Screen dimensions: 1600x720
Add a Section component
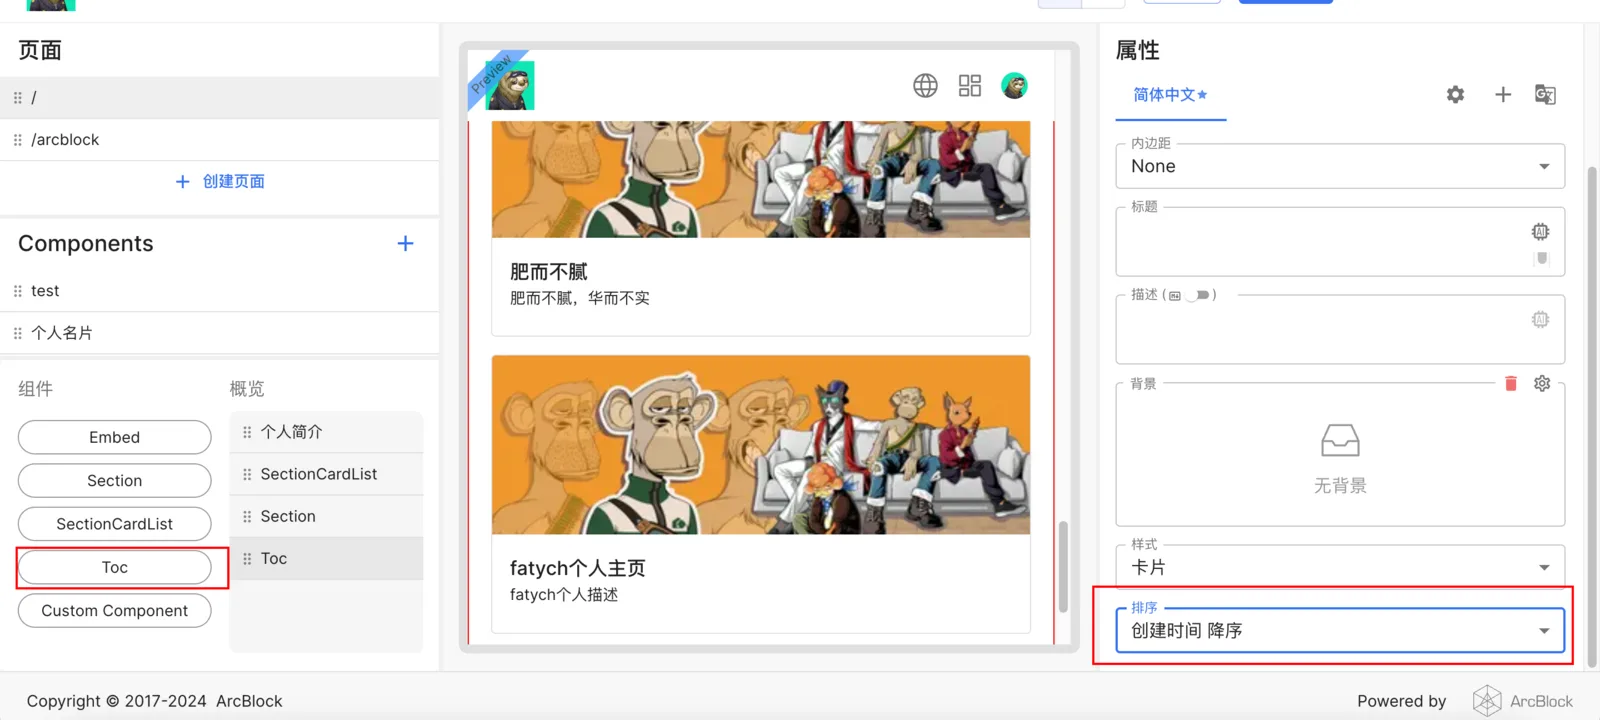pos(114,481)
